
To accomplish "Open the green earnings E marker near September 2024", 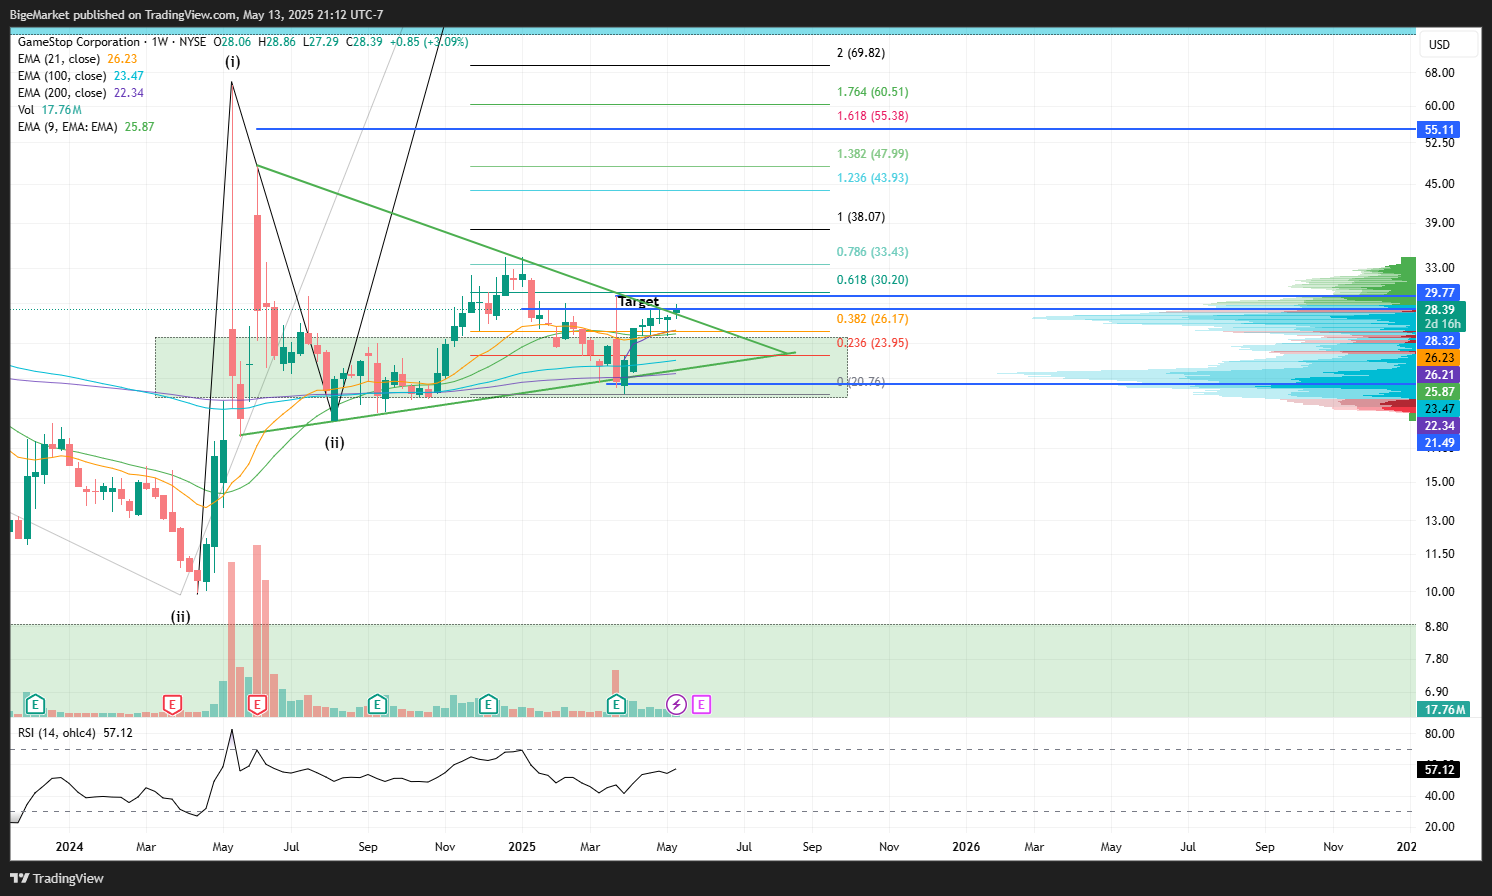I will click(377, 705).
